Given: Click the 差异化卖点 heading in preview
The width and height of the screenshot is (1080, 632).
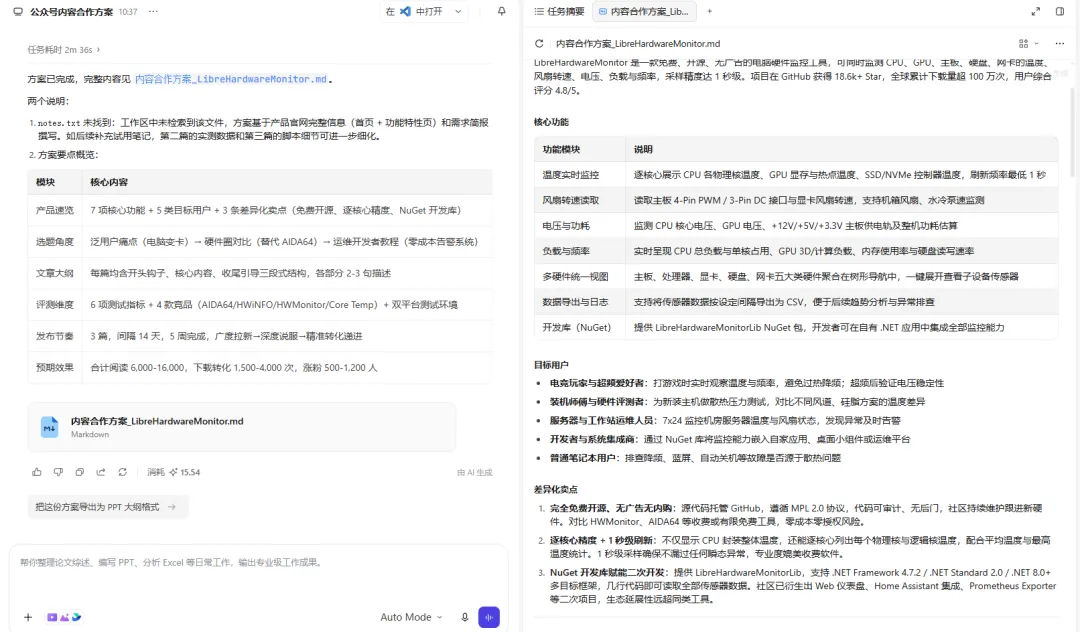Looking at the screenshot, I should pyautogui.click(x=555, y=489).
